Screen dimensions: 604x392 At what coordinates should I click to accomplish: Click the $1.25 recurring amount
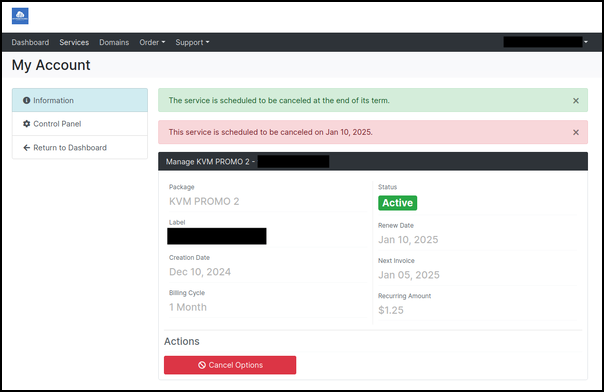391,310
